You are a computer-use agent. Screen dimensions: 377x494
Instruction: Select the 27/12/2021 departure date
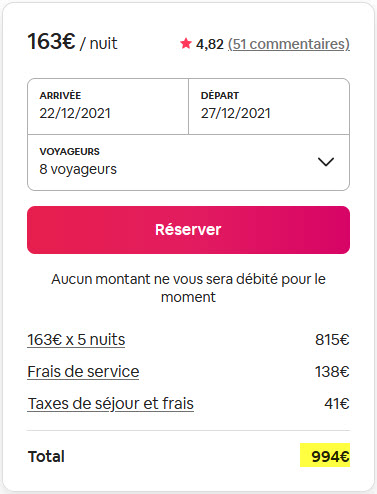tap(235, 113)
